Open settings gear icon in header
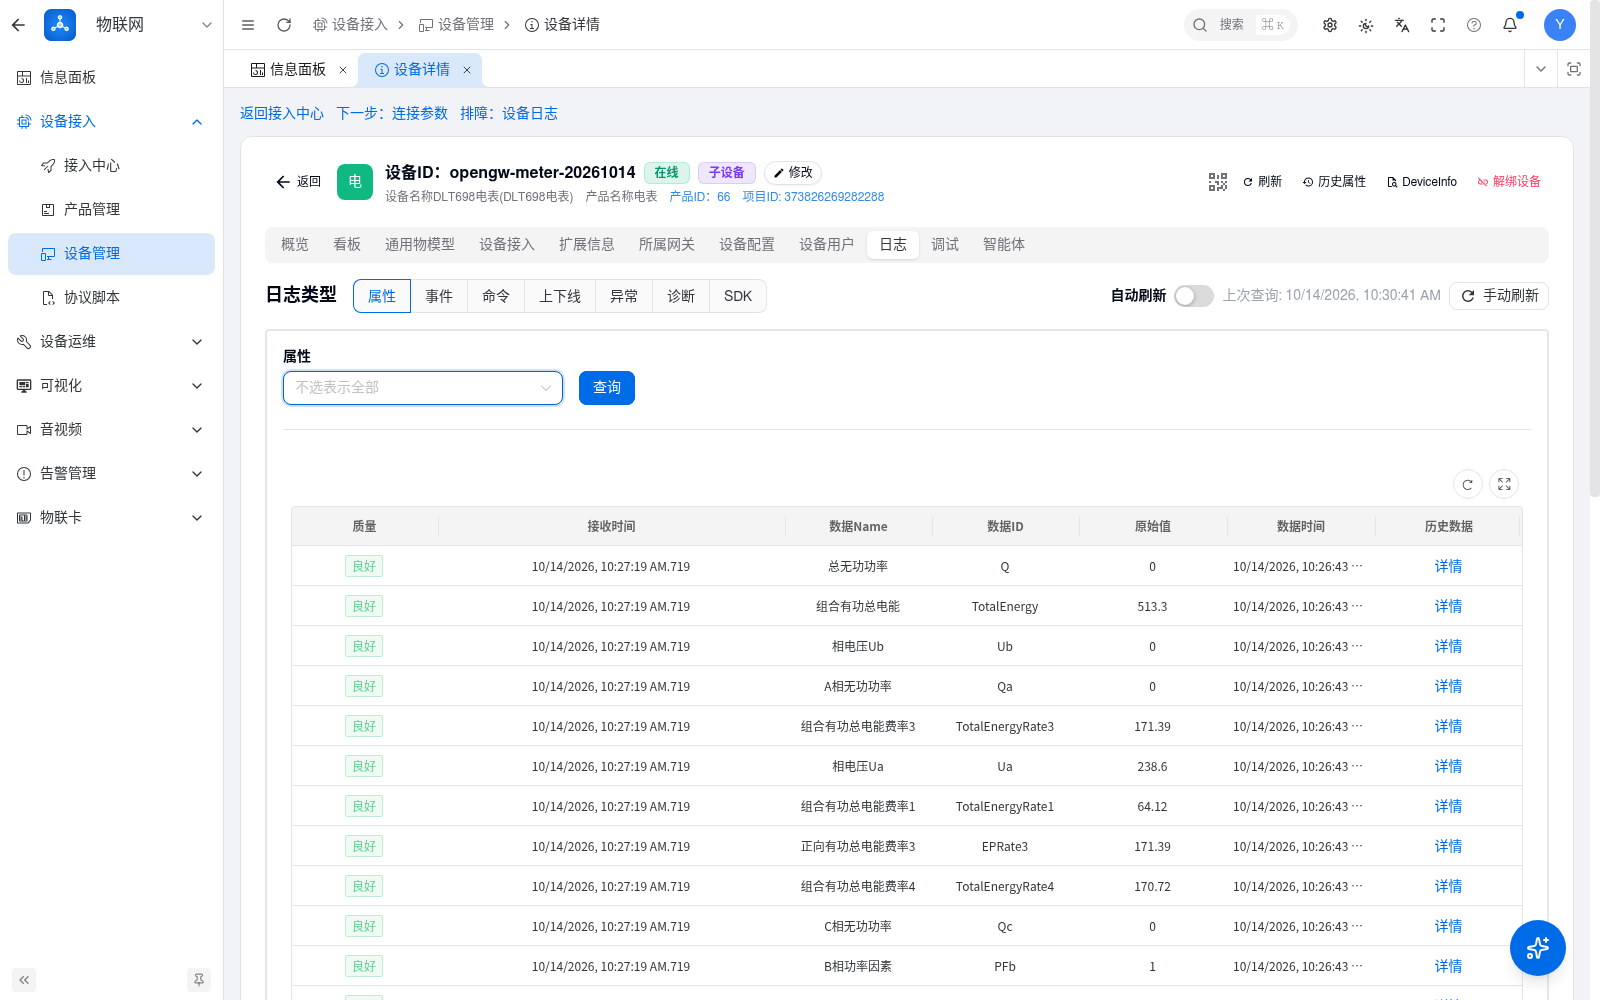This screenshot has height=1000, width=1600. [x=1330, y=25]
